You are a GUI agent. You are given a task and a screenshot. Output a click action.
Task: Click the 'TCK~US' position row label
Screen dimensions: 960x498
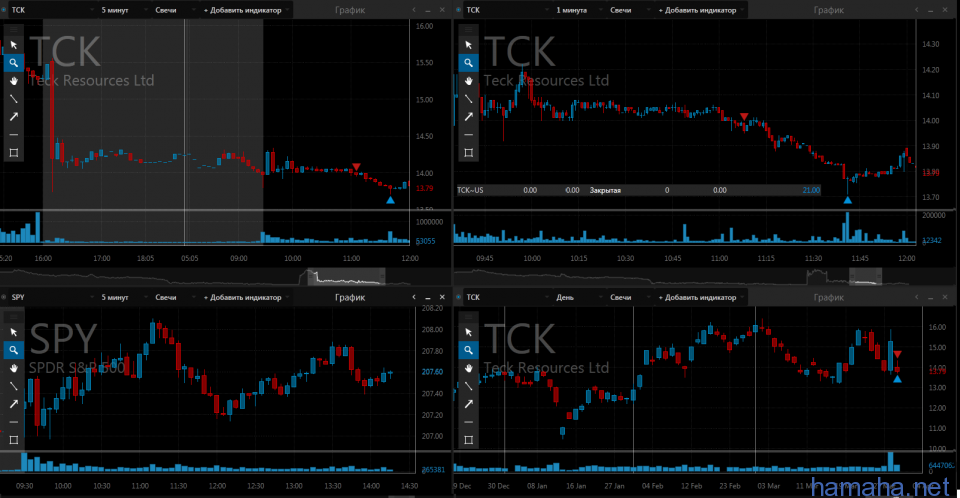click(470, 190)
